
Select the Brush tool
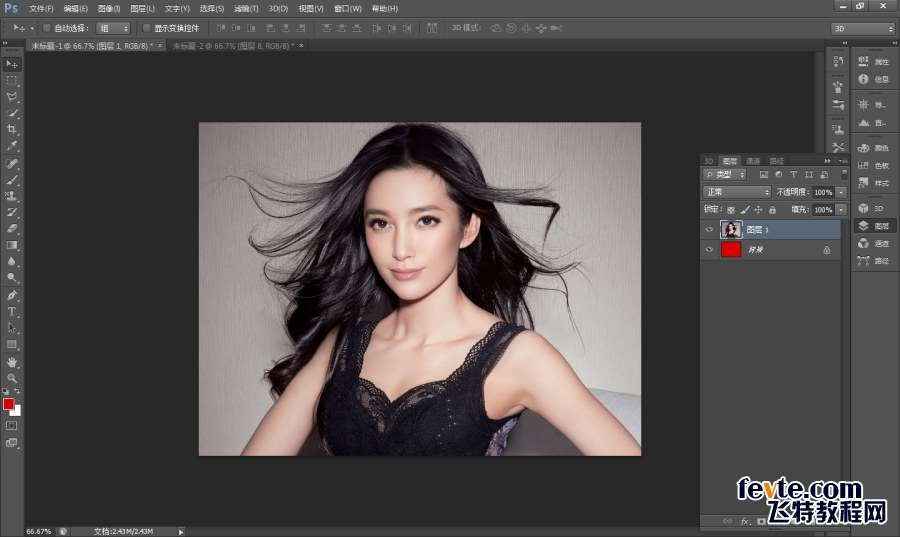11,180
